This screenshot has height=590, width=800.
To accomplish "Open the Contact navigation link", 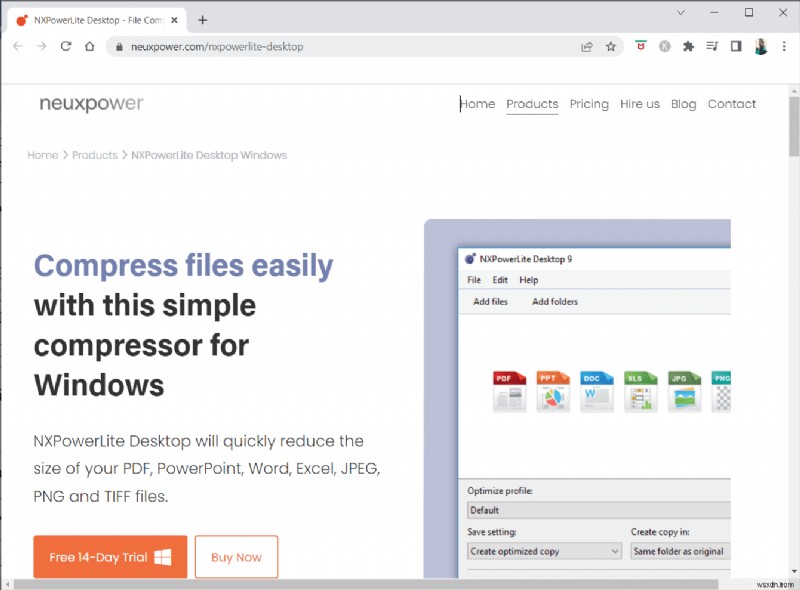I will click(x=732, y=104).
